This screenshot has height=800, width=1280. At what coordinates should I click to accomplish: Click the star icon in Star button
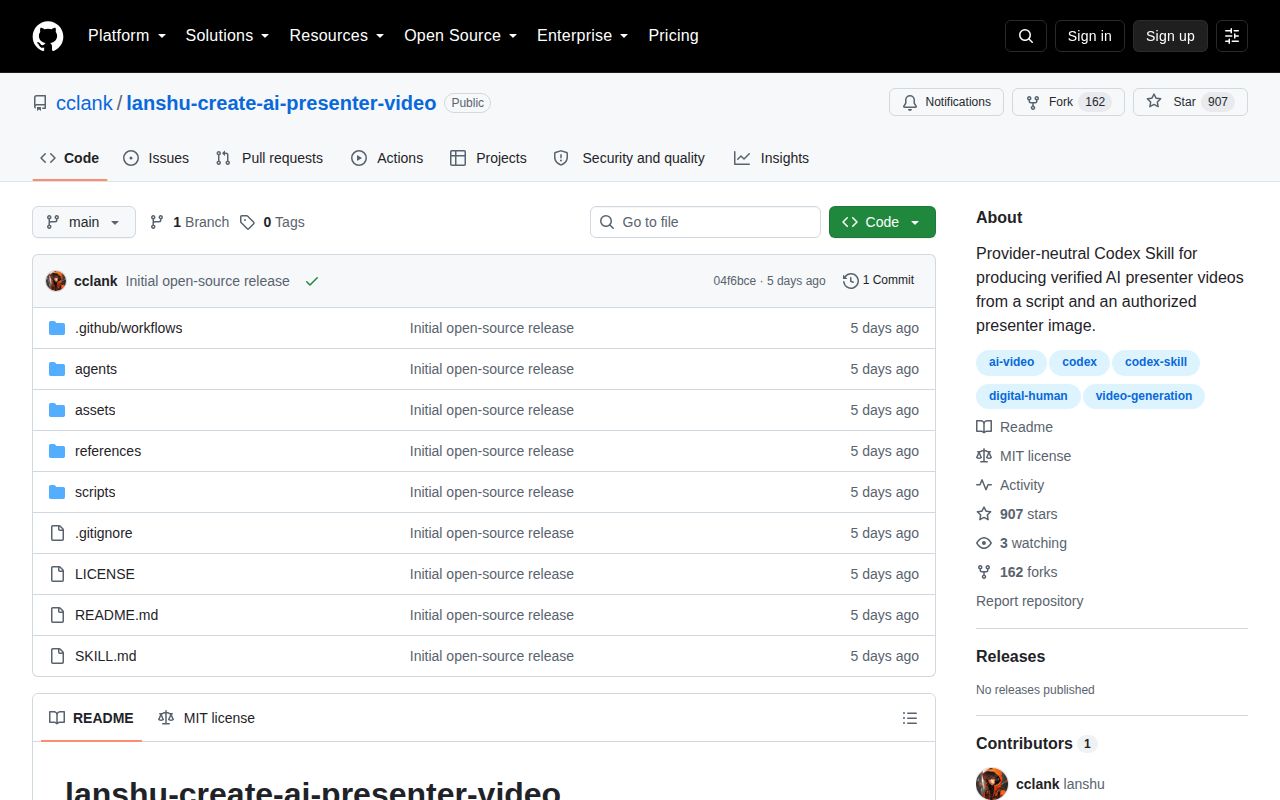click(1154, 102)
